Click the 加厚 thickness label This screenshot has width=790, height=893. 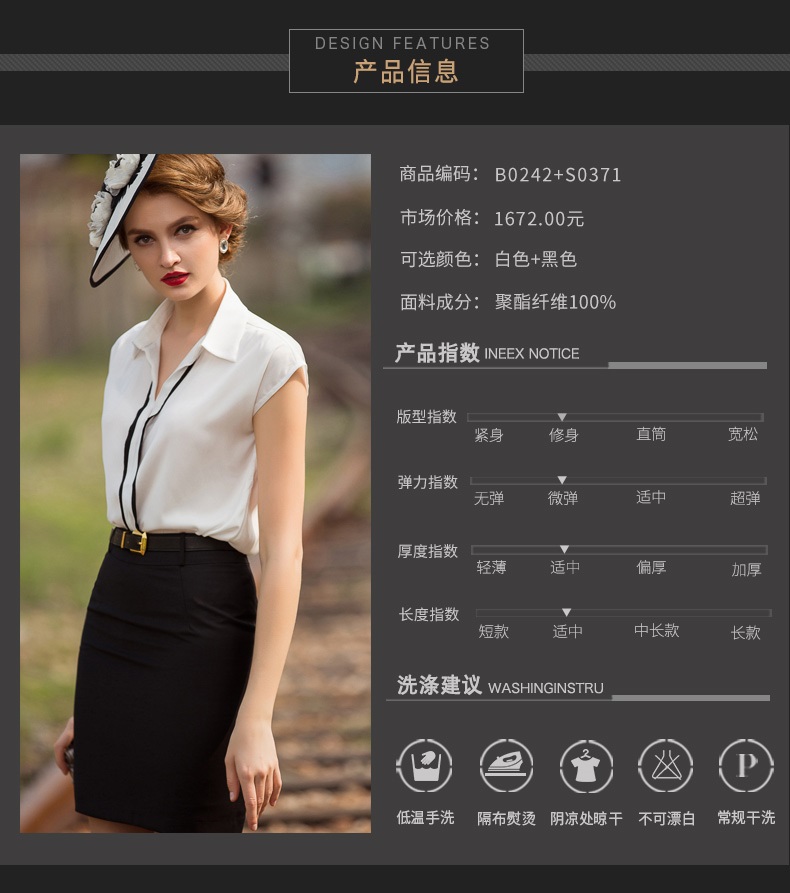tap(746, 570)
